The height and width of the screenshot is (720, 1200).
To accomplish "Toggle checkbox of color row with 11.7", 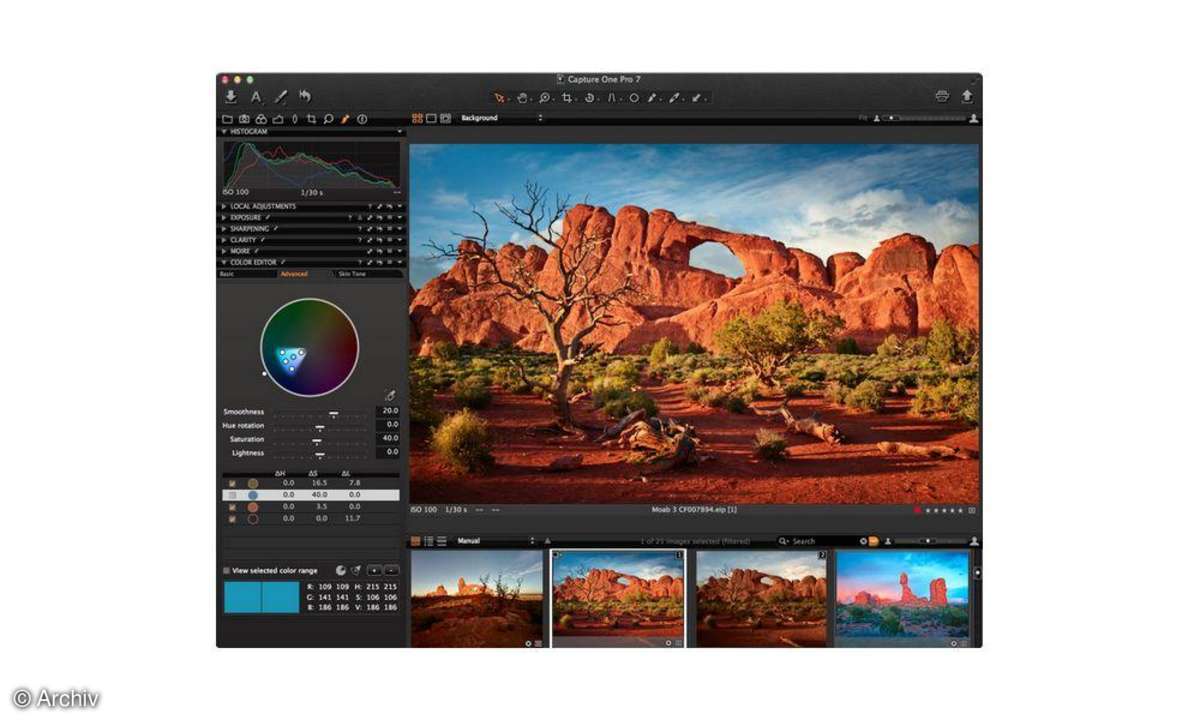I will pyautogui.click(x=233, y=519).
